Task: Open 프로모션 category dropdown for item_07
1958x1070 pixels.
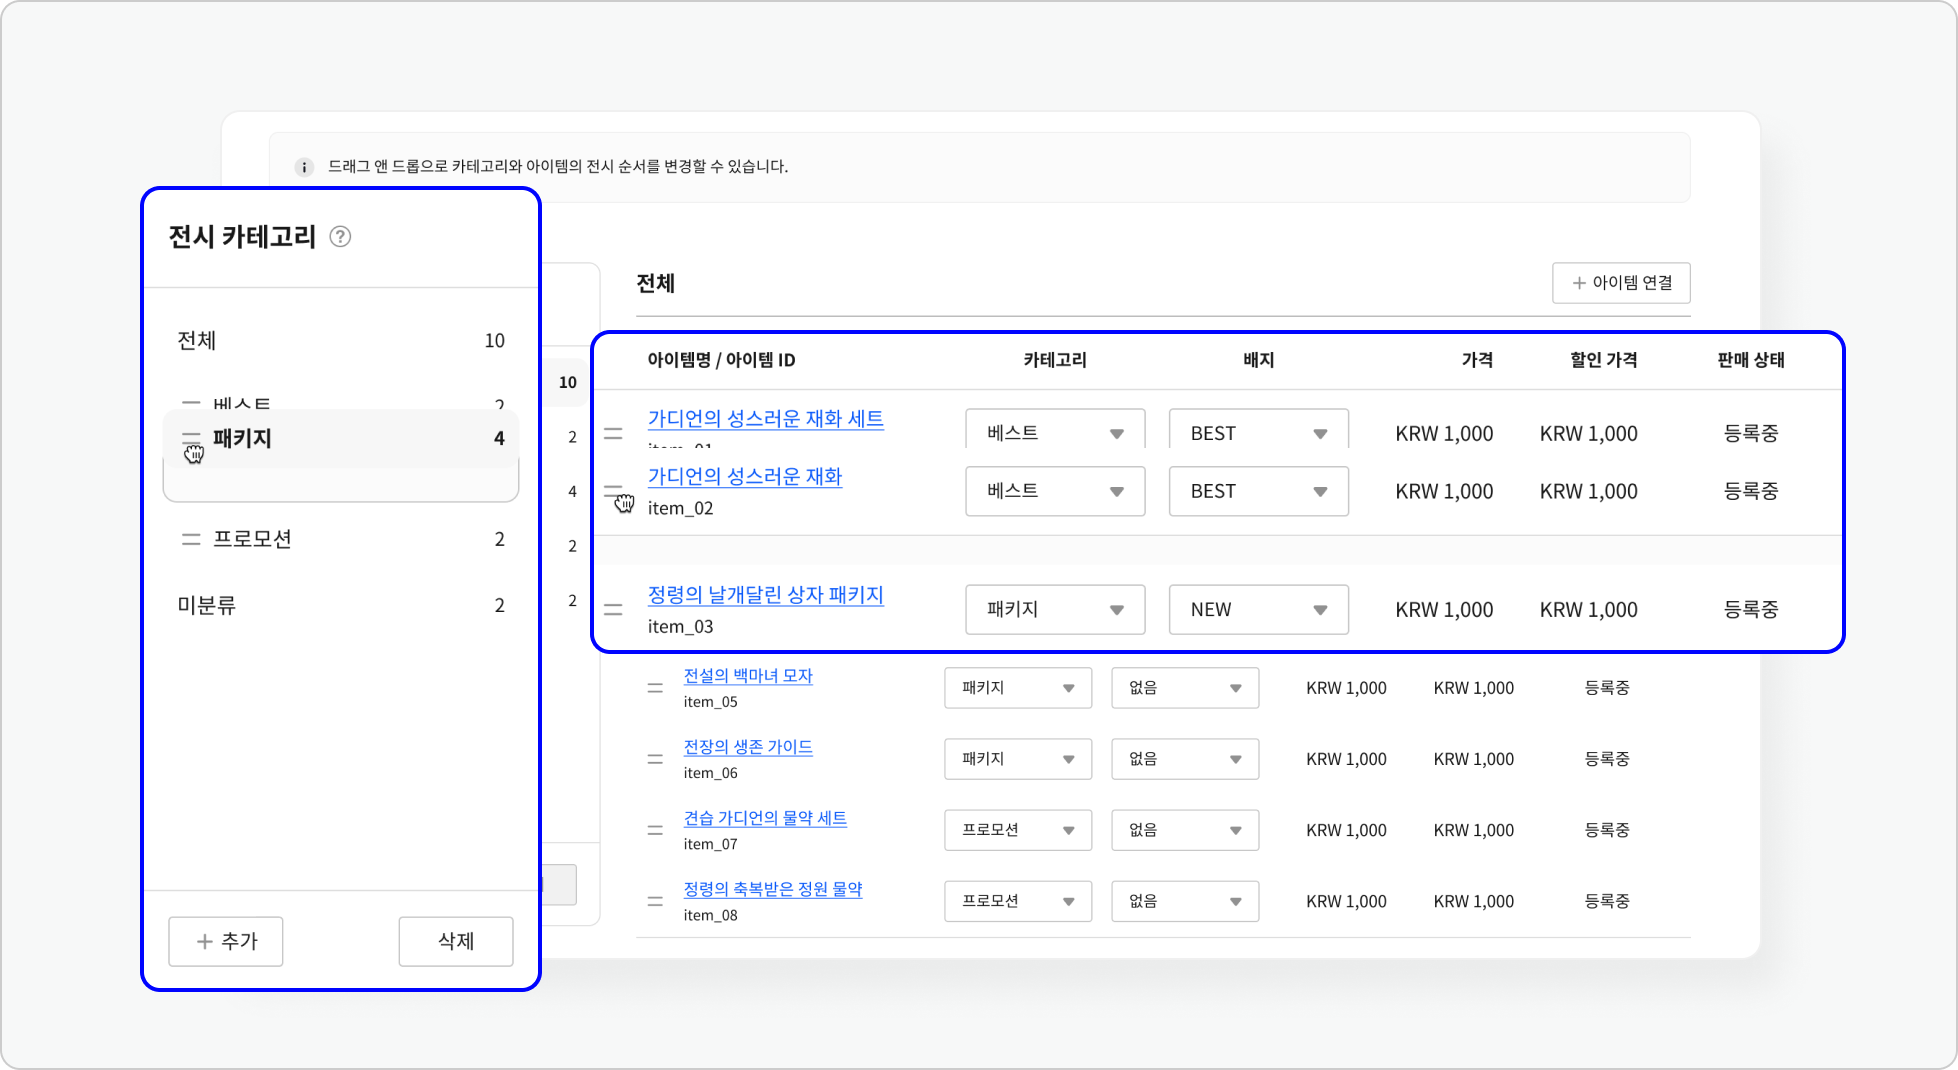Action: 1017,830
